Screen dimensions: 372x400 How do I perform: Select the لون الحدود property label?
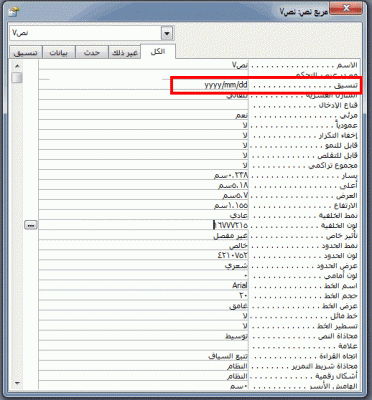click(x=341, y=256)
